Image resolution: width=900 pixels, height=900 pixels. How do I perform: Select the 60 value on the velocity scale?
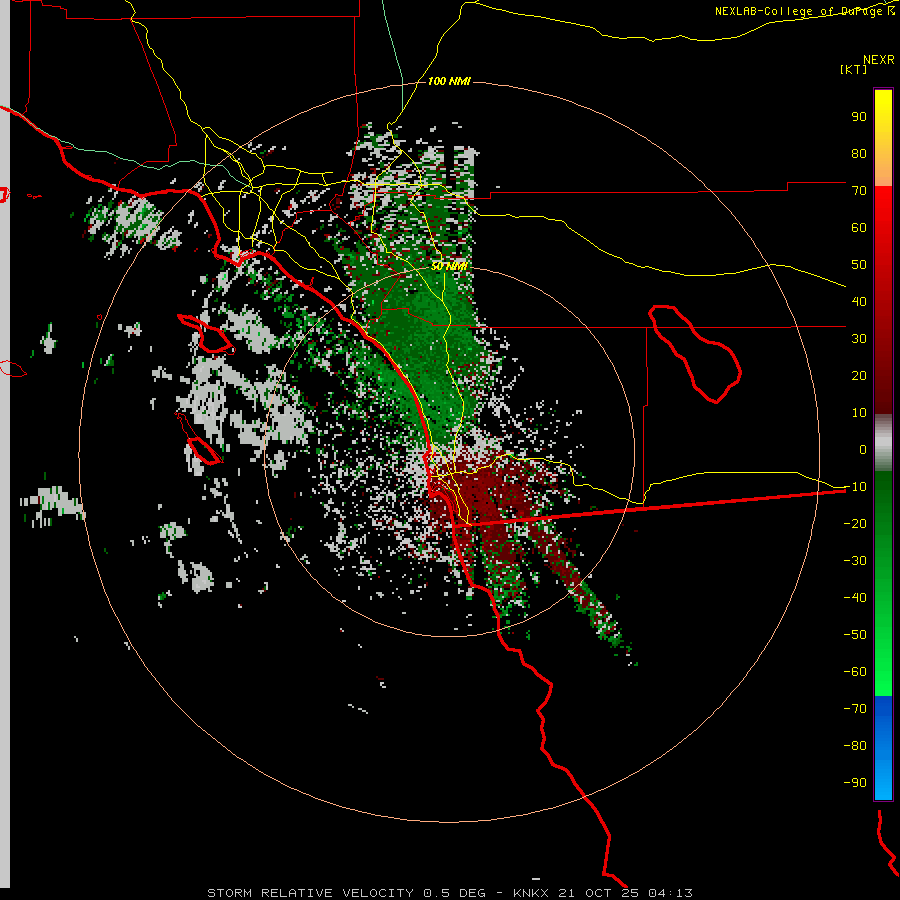click(x=859, y=228)
